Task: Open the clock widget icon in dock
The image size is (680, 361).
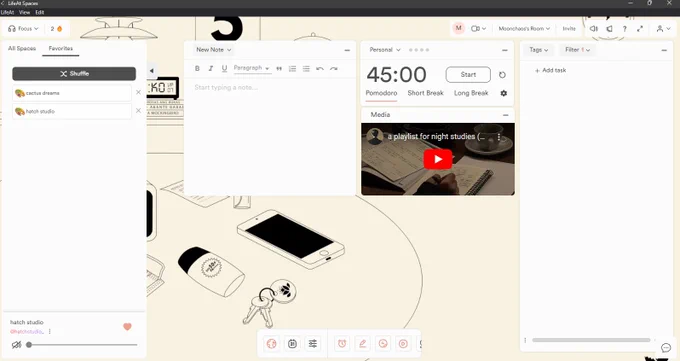Action: (x=383, y=344)
